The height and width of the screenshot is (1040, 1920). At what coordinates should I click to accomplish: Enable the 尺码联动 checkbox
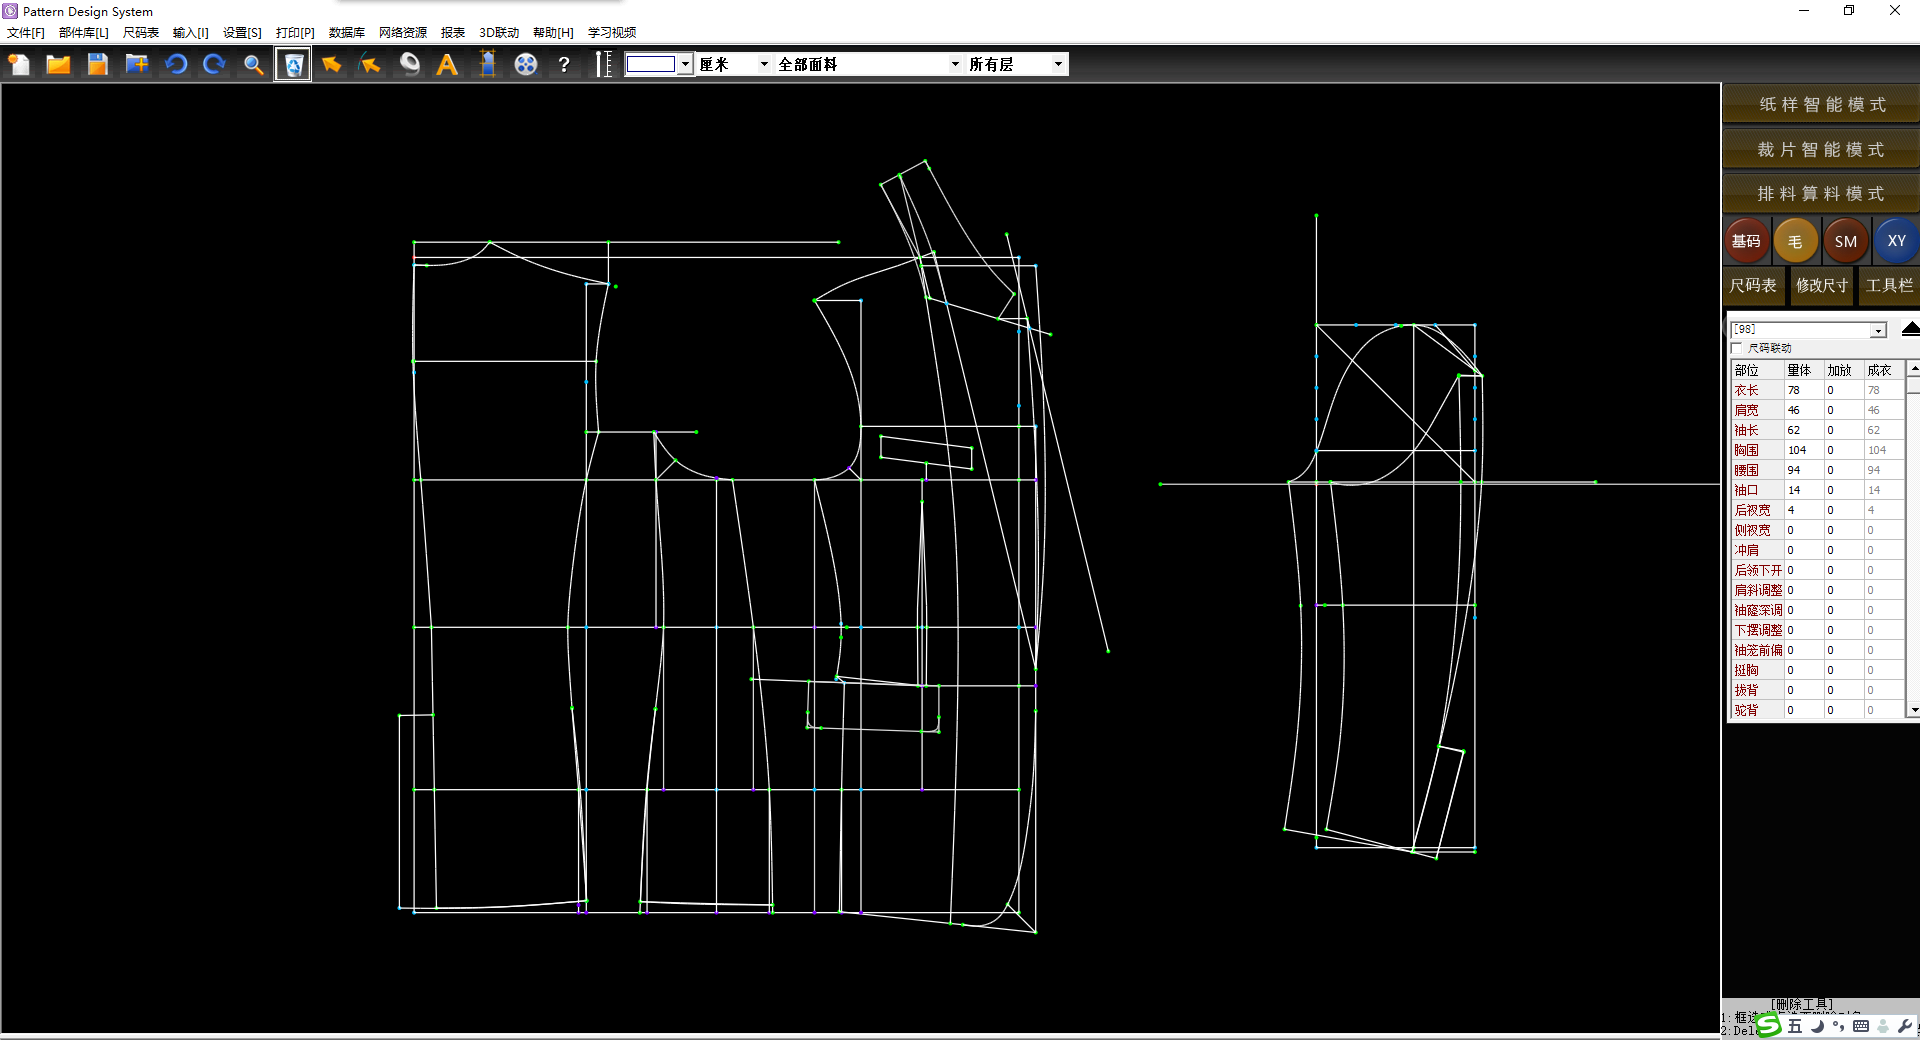point(1737,348)
